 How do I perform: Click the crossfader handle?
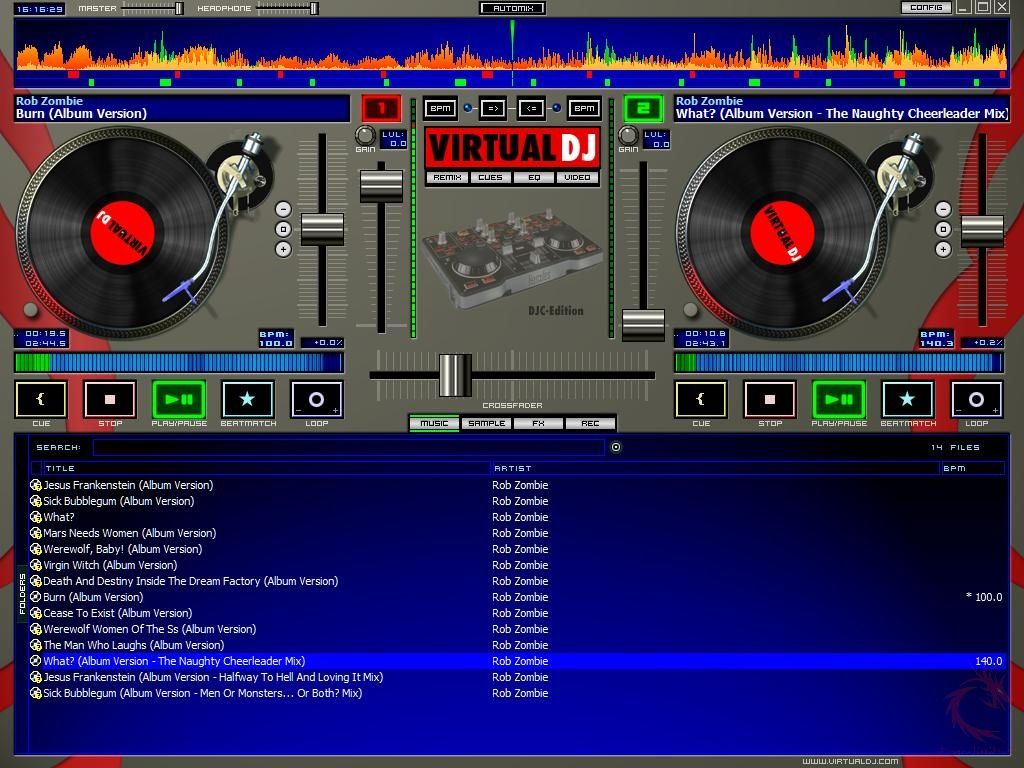pyautogui.click(x=455, y=376)
